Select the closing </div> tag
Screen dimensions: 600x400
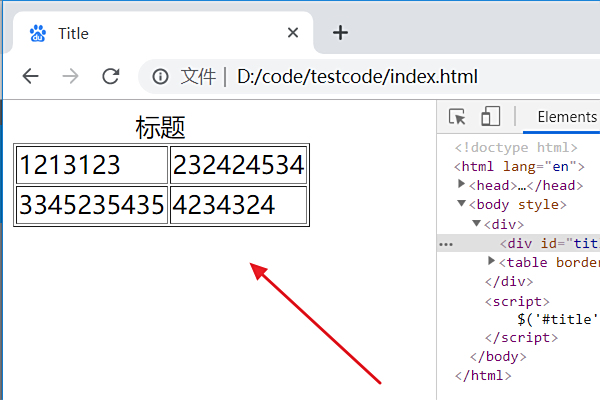click(x=509, y=282)
